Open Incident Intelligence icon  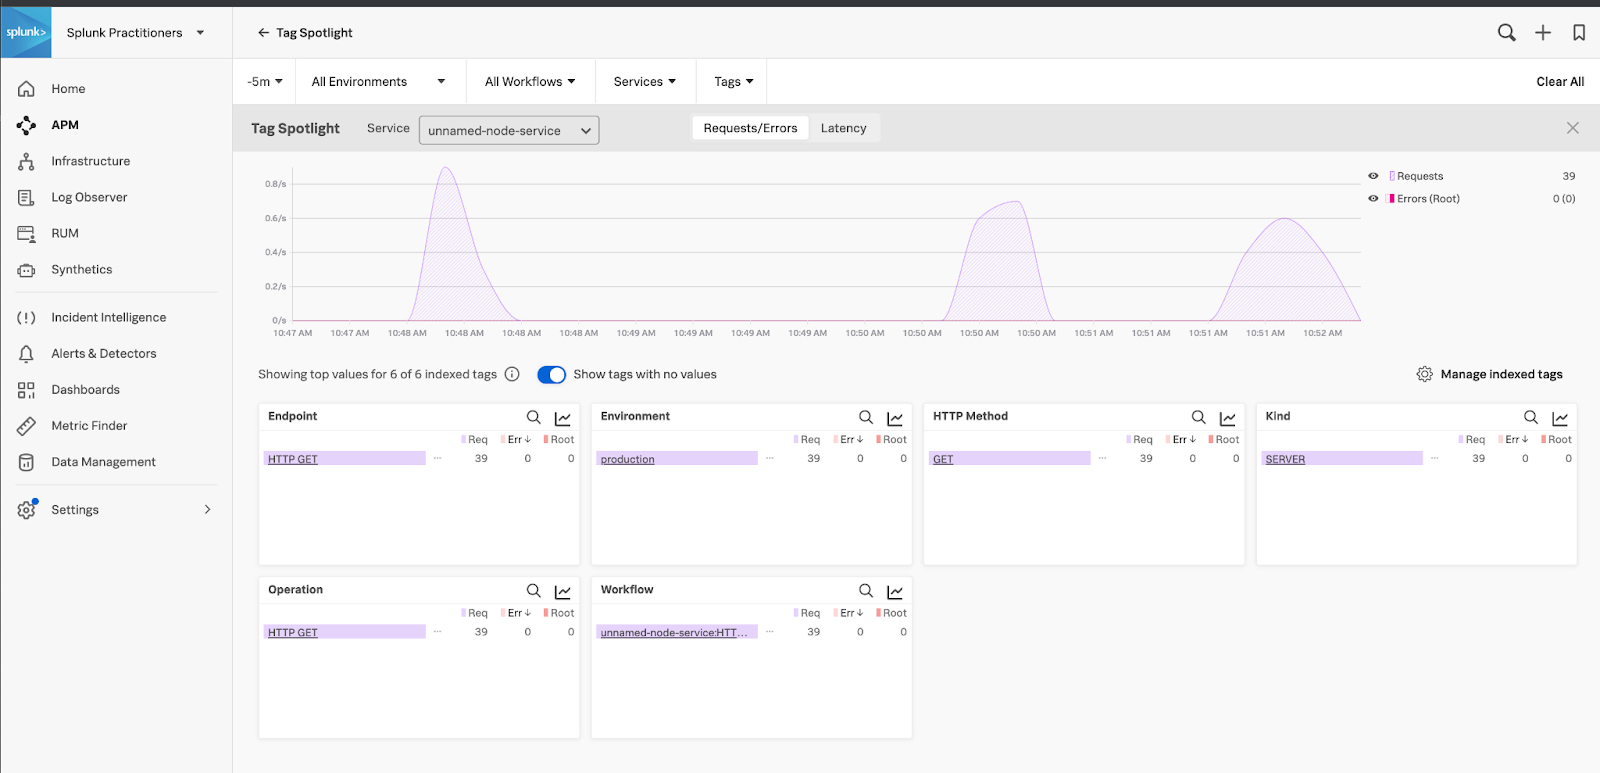click(27, 318)
